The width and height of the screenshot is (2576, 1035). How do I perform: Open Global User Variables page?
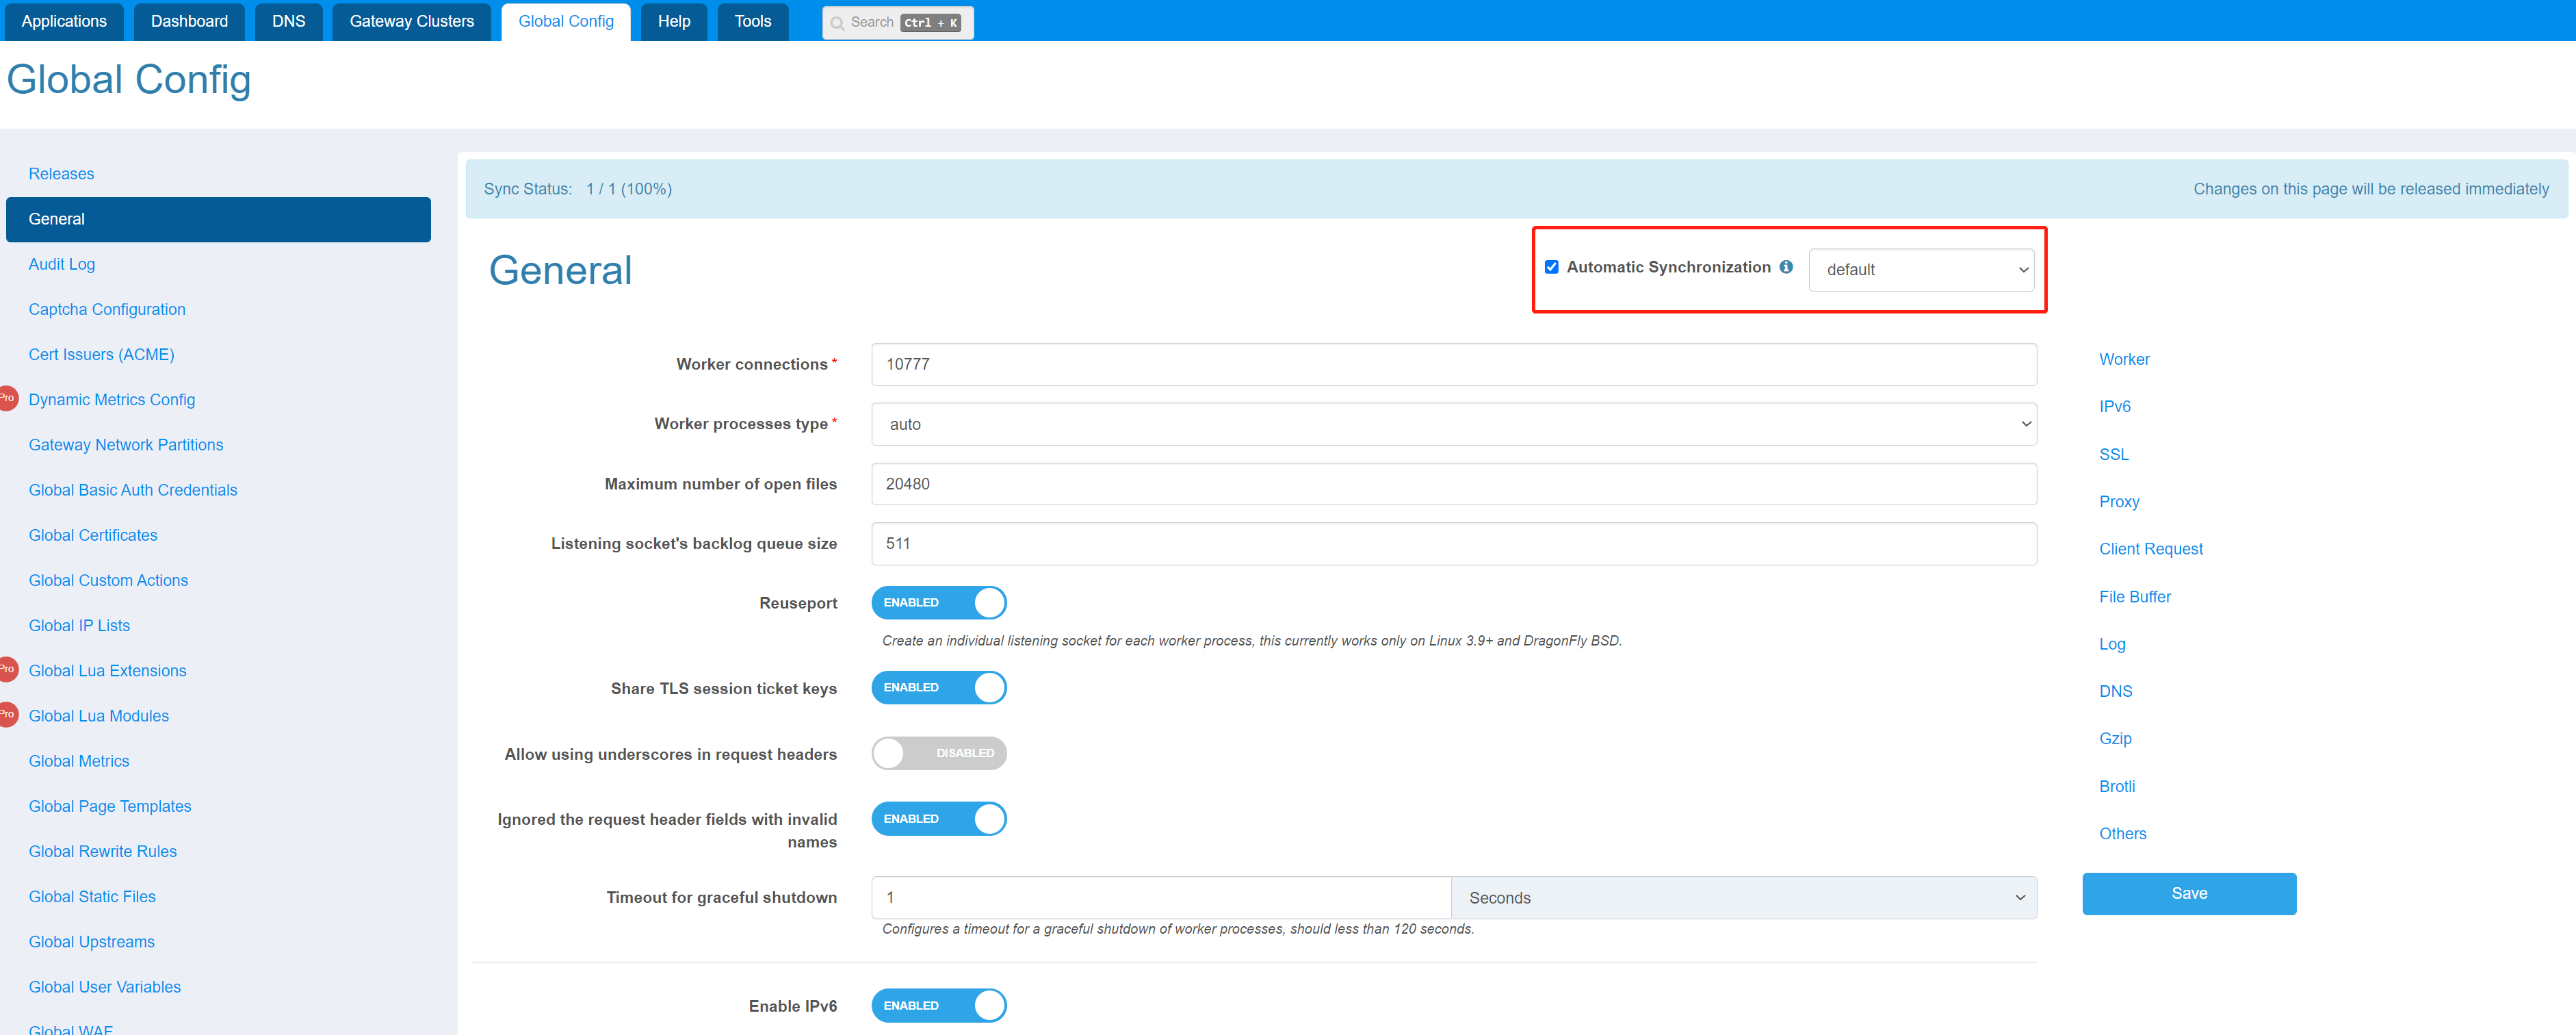pos(105,987)
